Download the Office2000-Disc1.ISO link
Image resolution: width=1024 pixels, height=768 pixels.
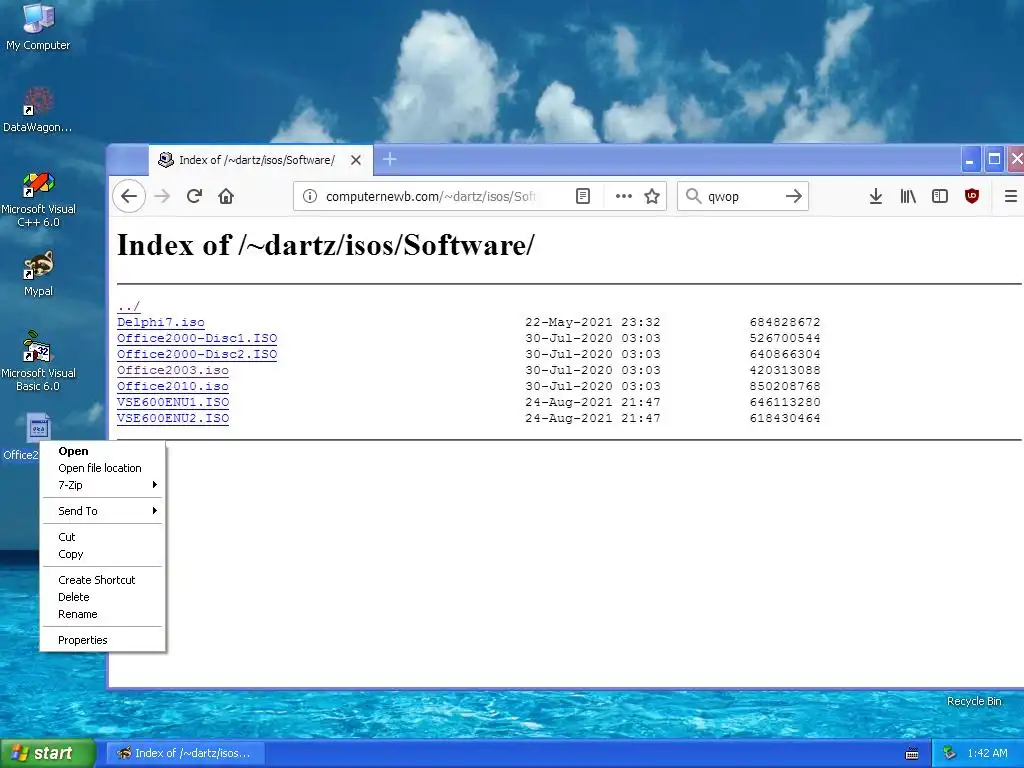(197, 338)
